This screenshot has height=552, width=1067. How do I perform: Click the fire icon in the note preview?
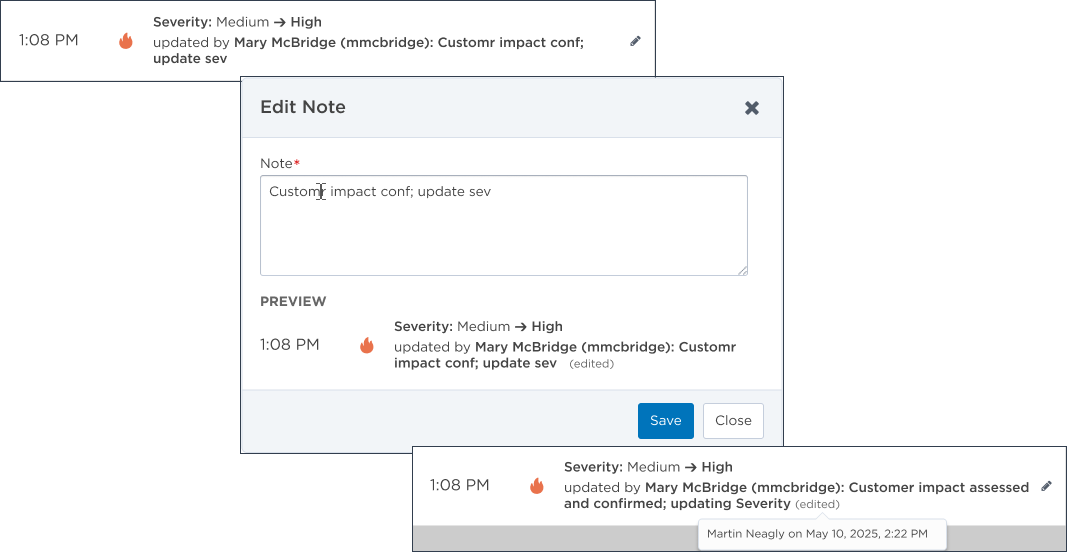pyautogui.click(x=367, y=345)
